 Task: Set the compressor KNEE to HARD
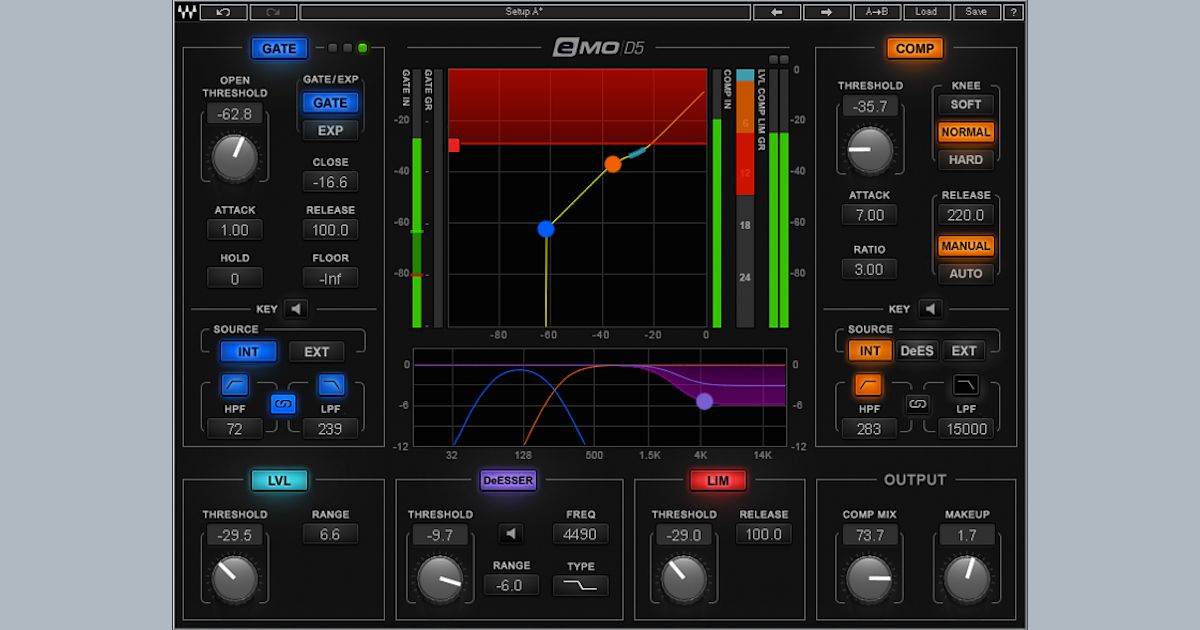(x=964, y=160)
